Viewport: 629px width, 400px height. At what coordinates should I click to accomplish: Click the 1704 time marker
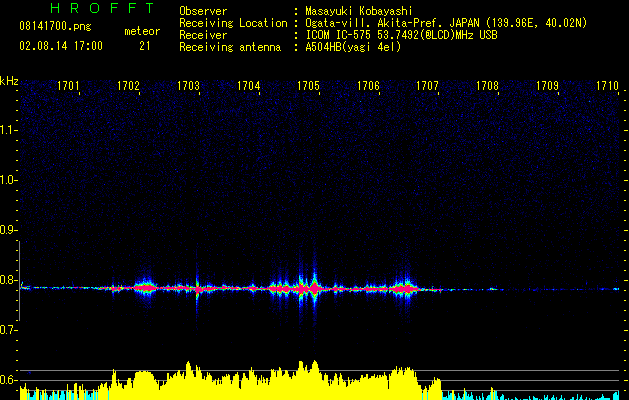(248, 86)
